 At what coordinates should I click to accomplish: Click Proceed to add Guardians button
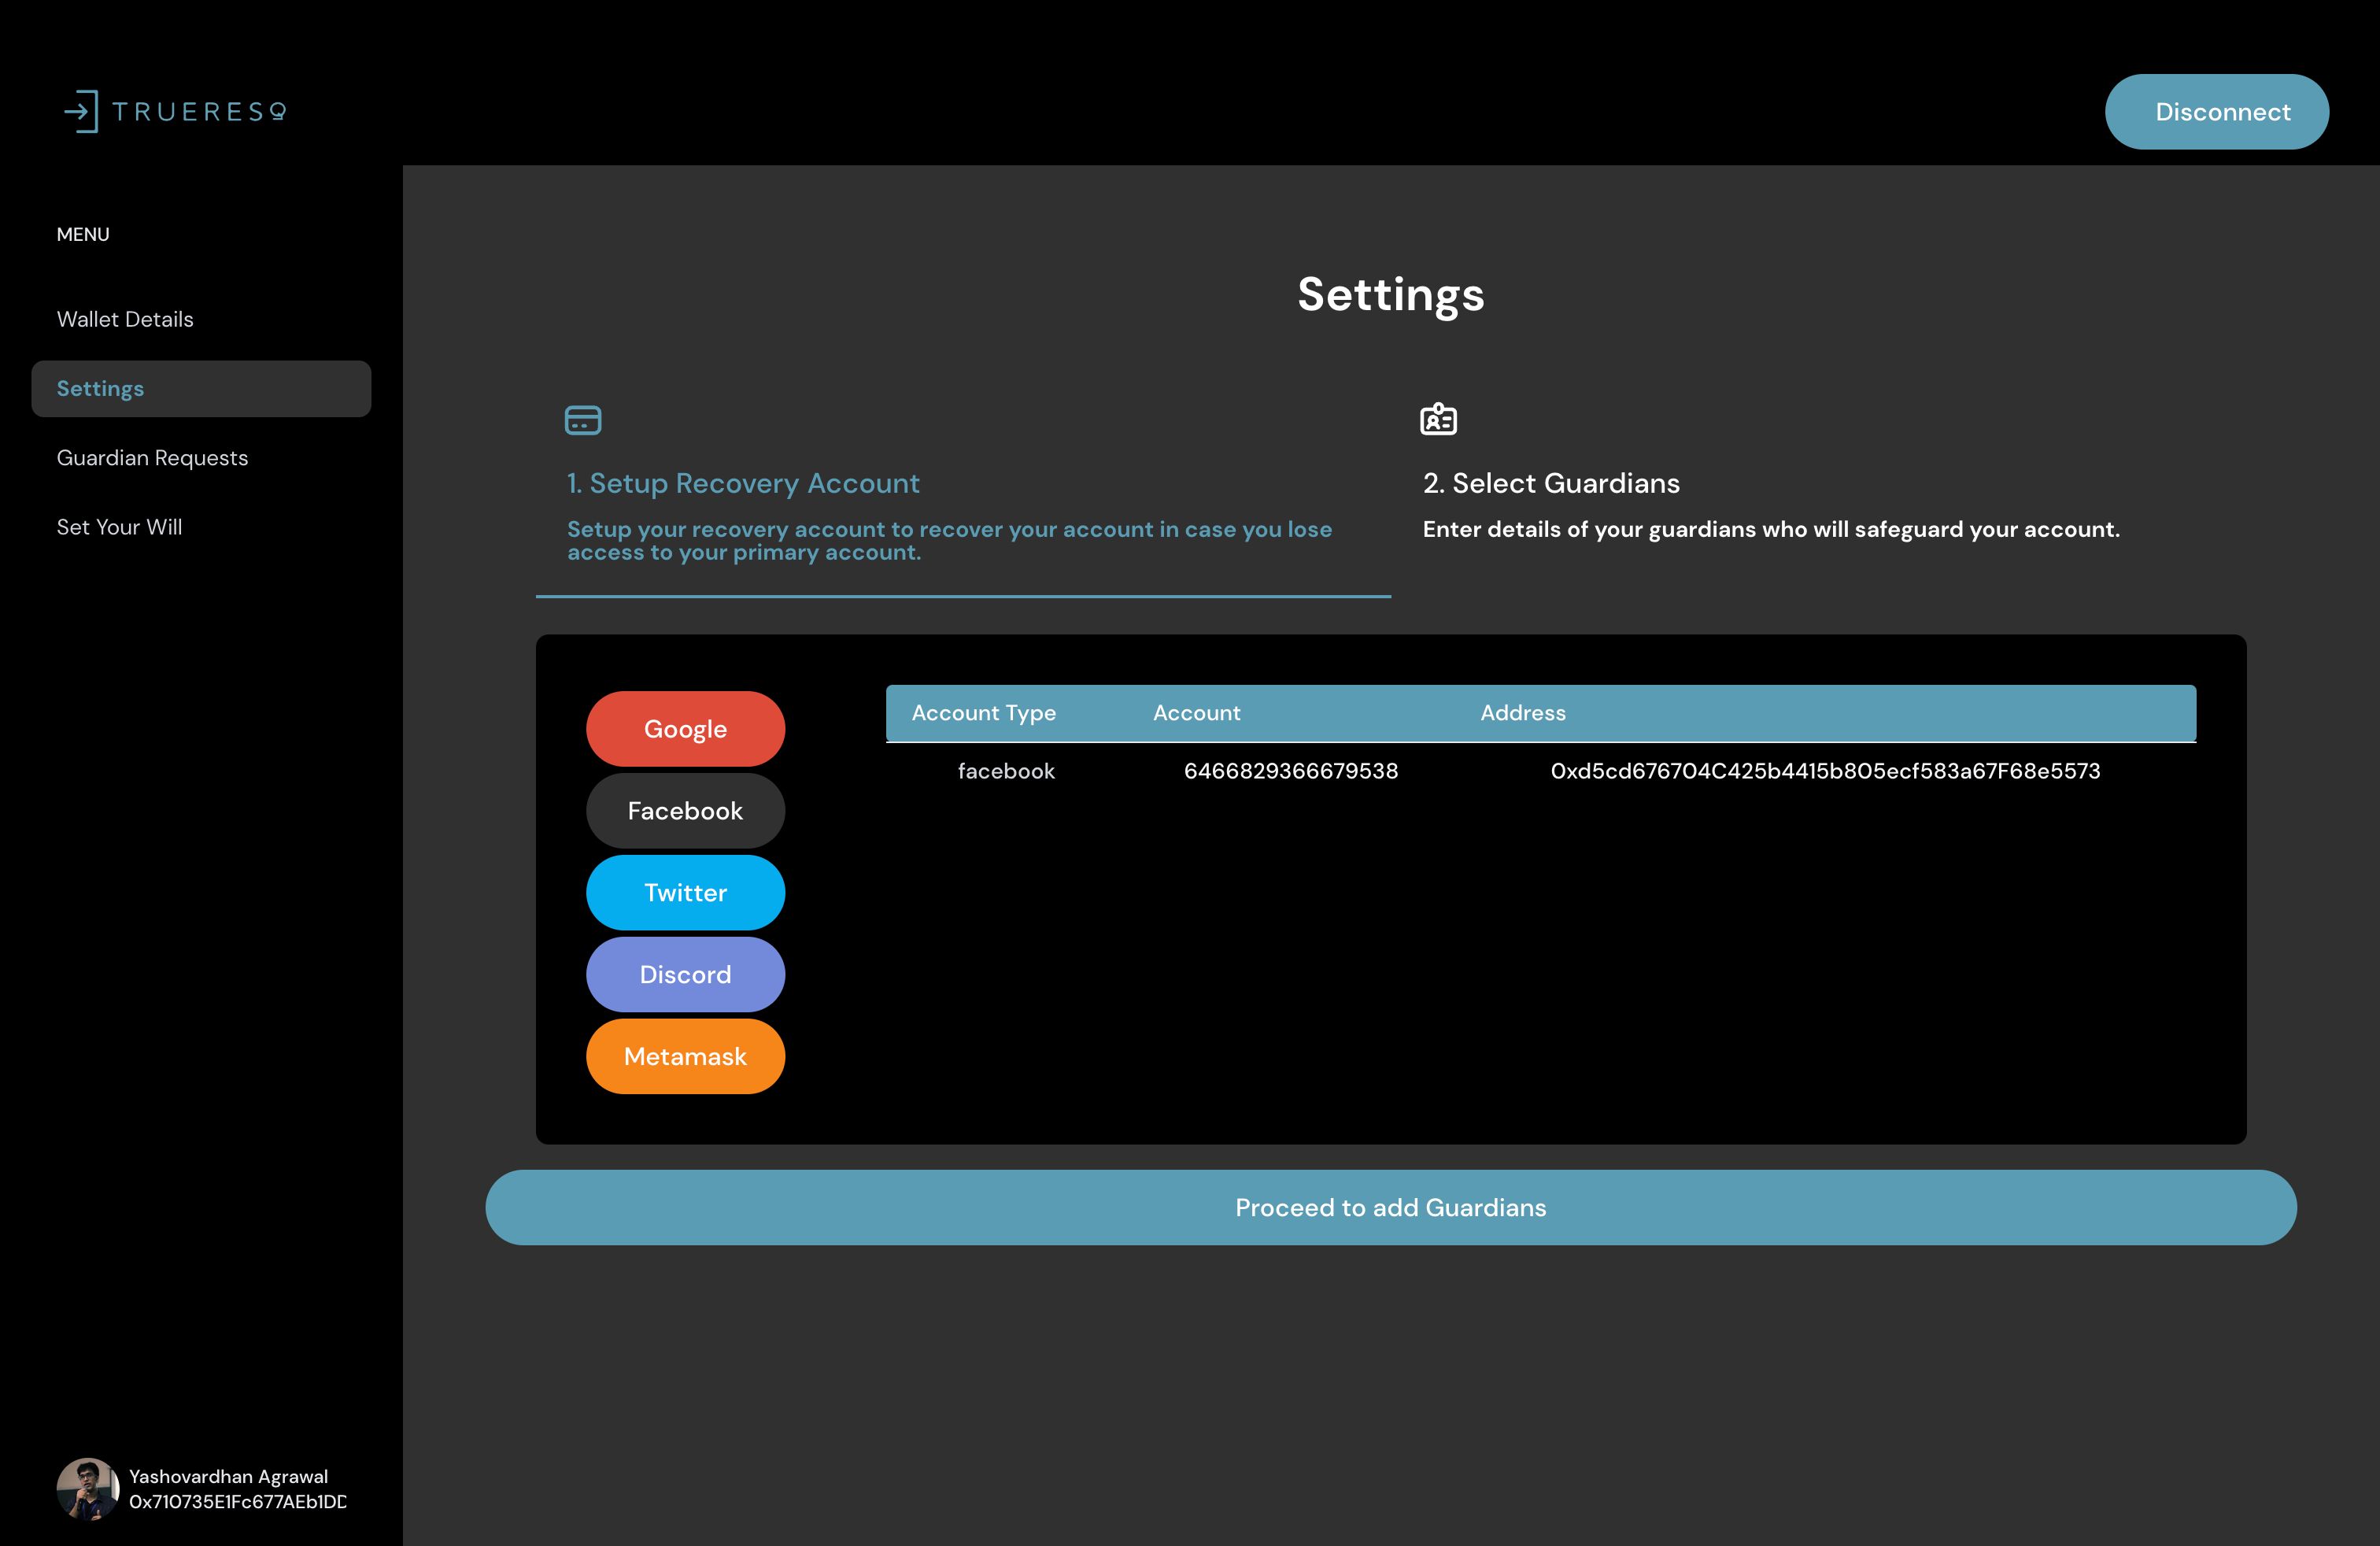coord(1391,1208)
